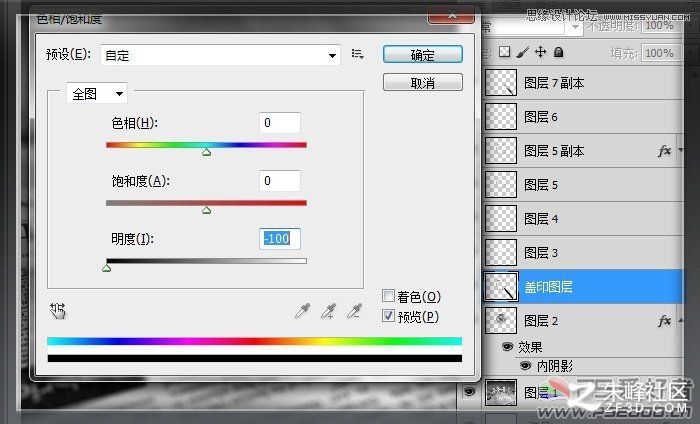Close the Hue/Saturation dialog
This screenshot has width=700, height=424.
tap(451, 15)
